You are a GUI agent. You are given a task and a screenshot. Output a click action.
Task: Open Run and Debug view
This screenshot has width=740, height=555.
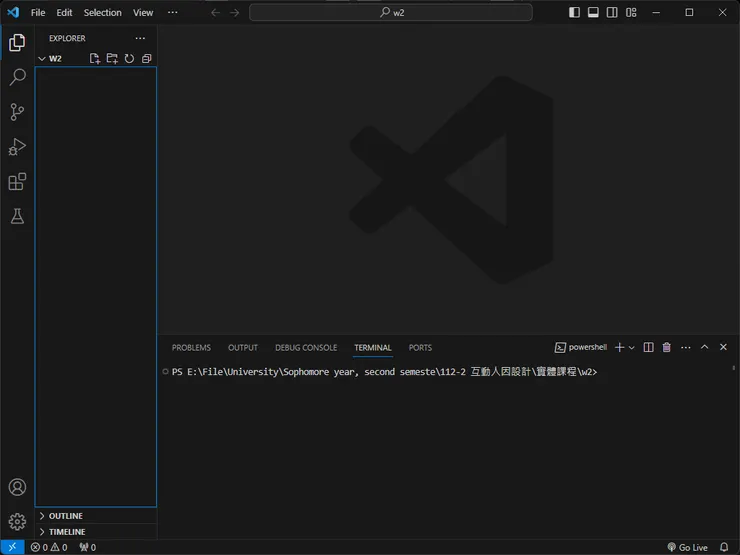(x=17, y=147)
